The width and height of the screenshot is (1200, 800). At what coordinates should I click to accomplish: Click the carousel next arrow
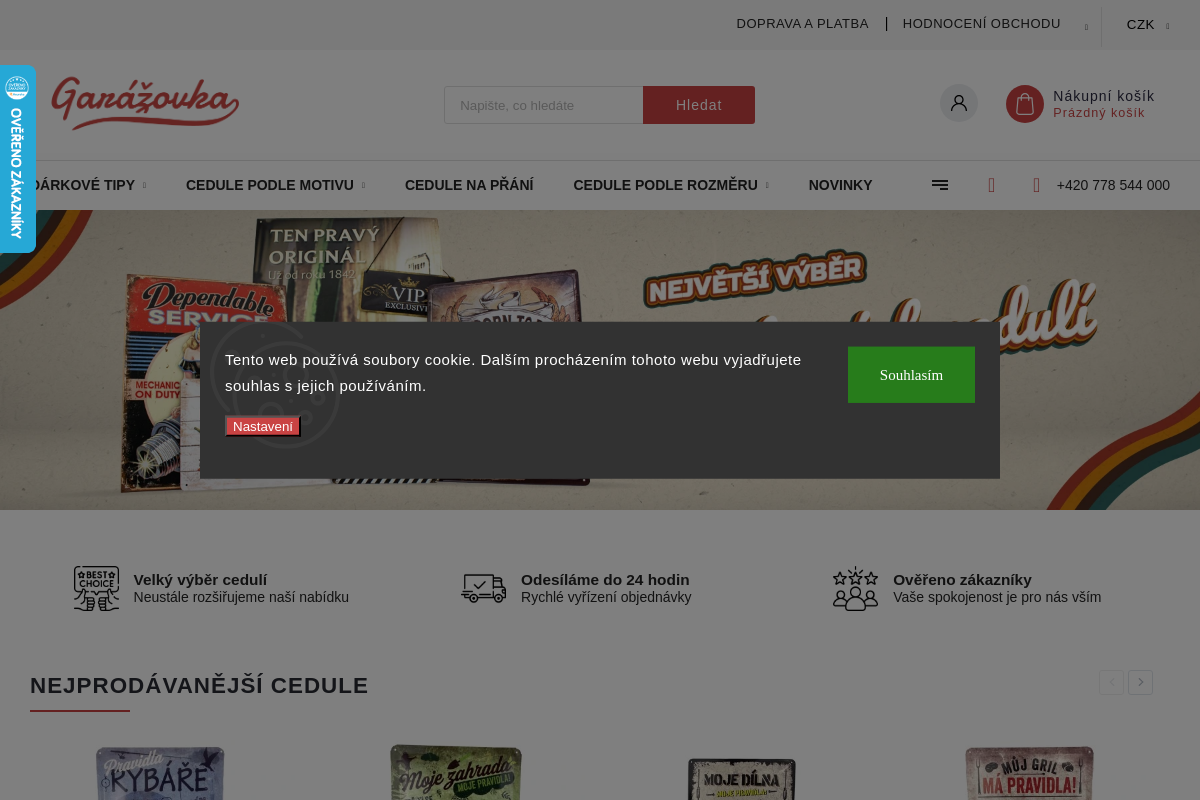point(1140,683)
